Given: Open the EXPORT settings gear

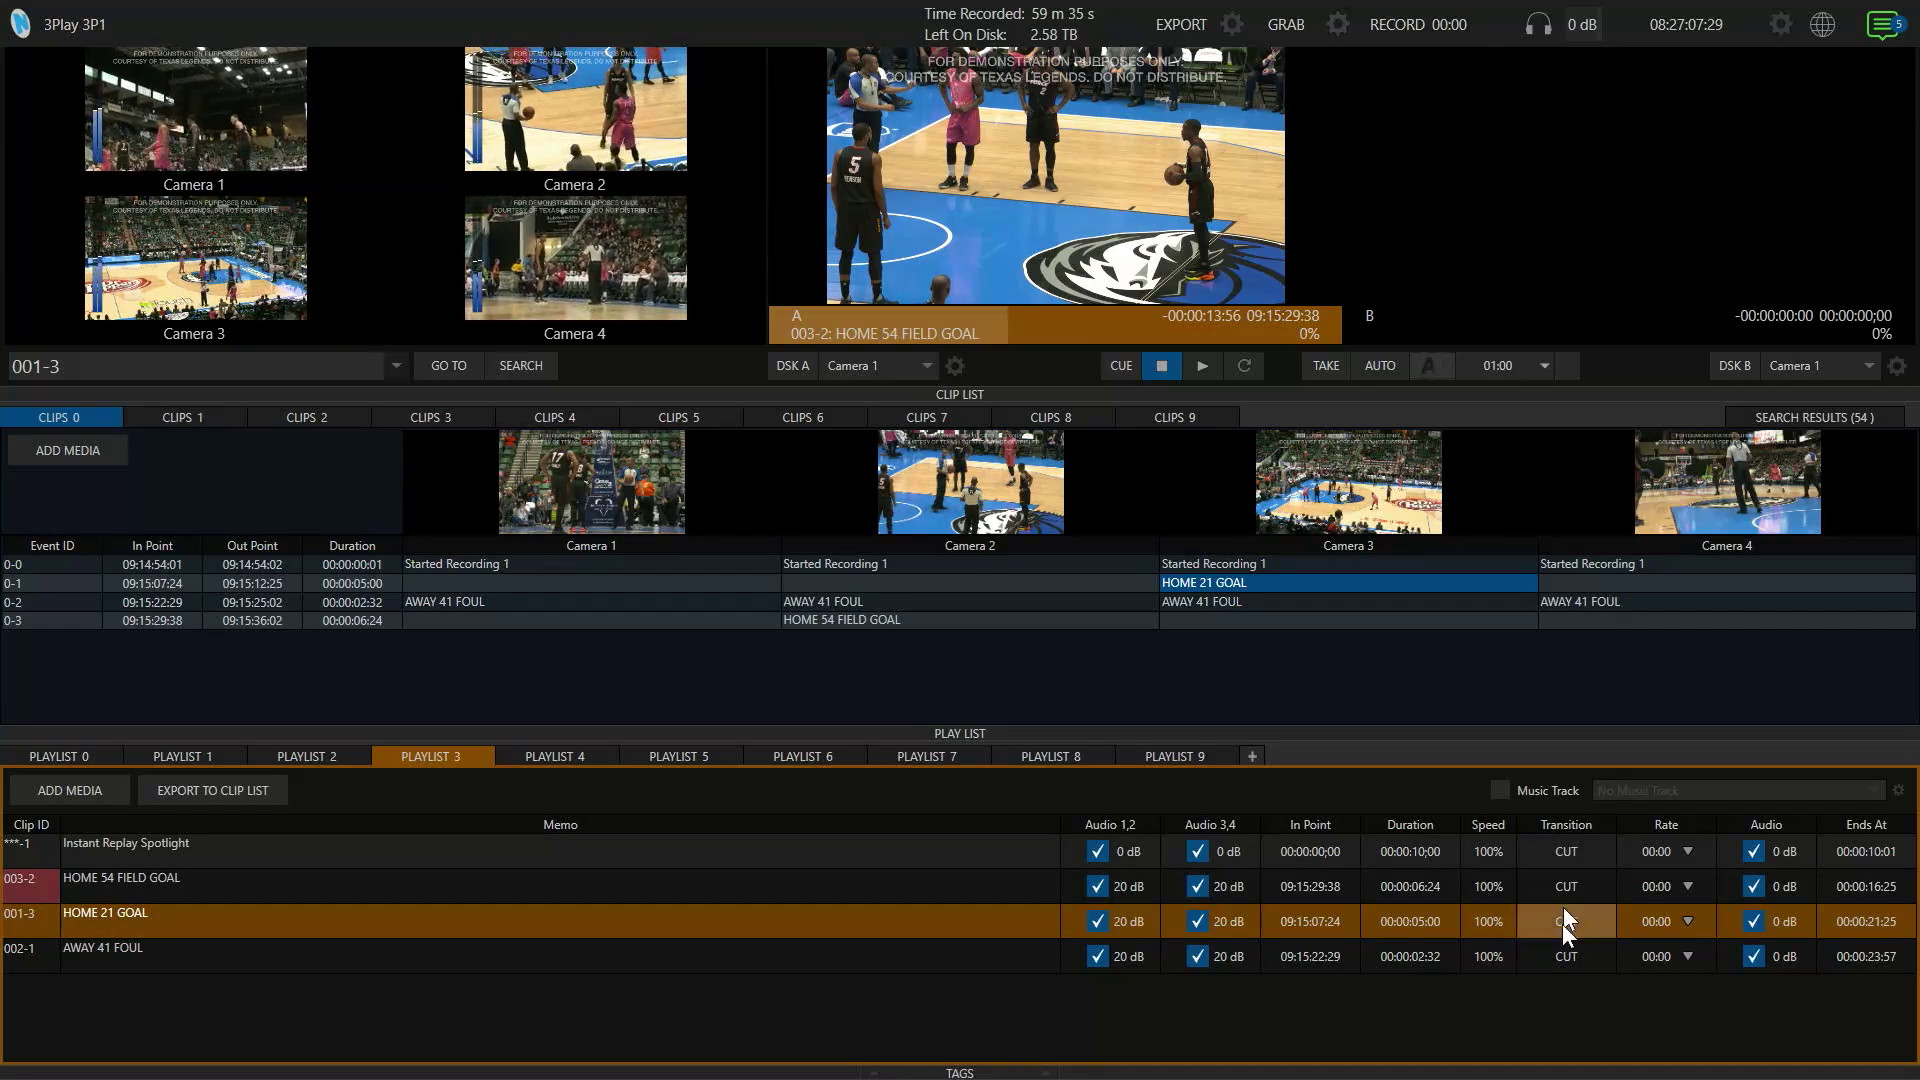Looking at the screenshot, I should click(1232, 24).
